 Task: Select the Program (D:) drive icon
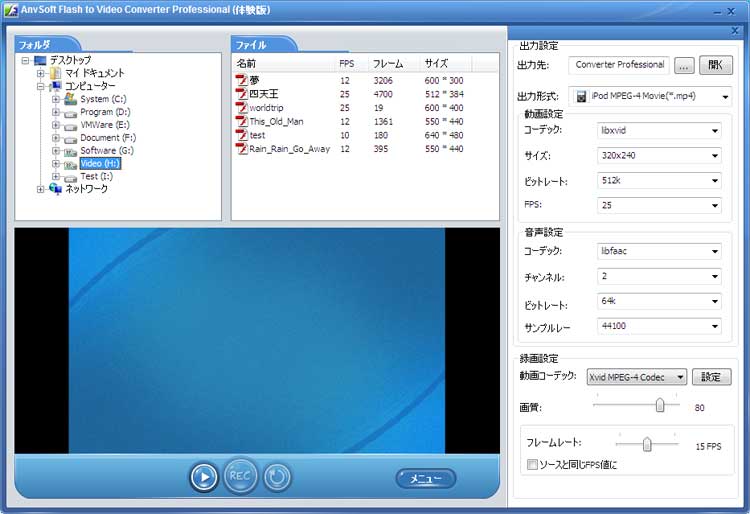(x=70, y=113)
